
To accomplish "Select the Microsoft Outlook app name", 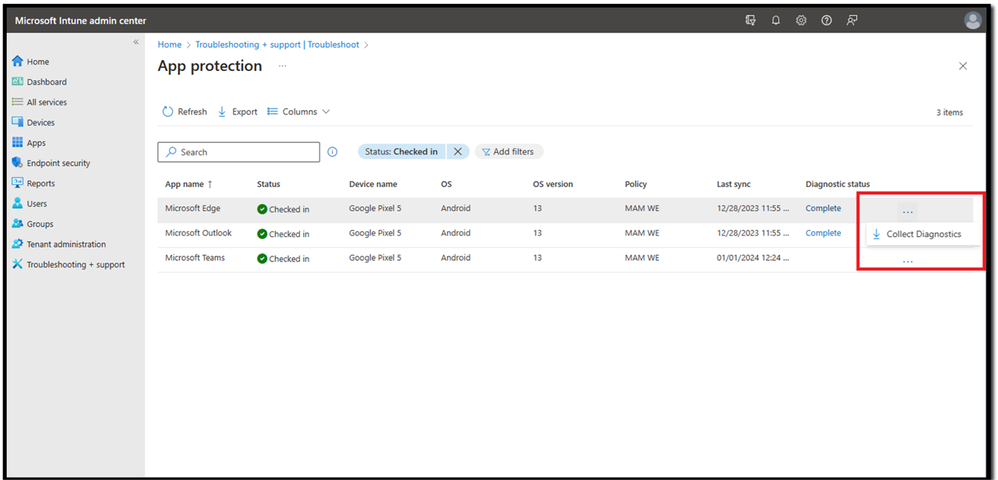I will pos(199,233).
